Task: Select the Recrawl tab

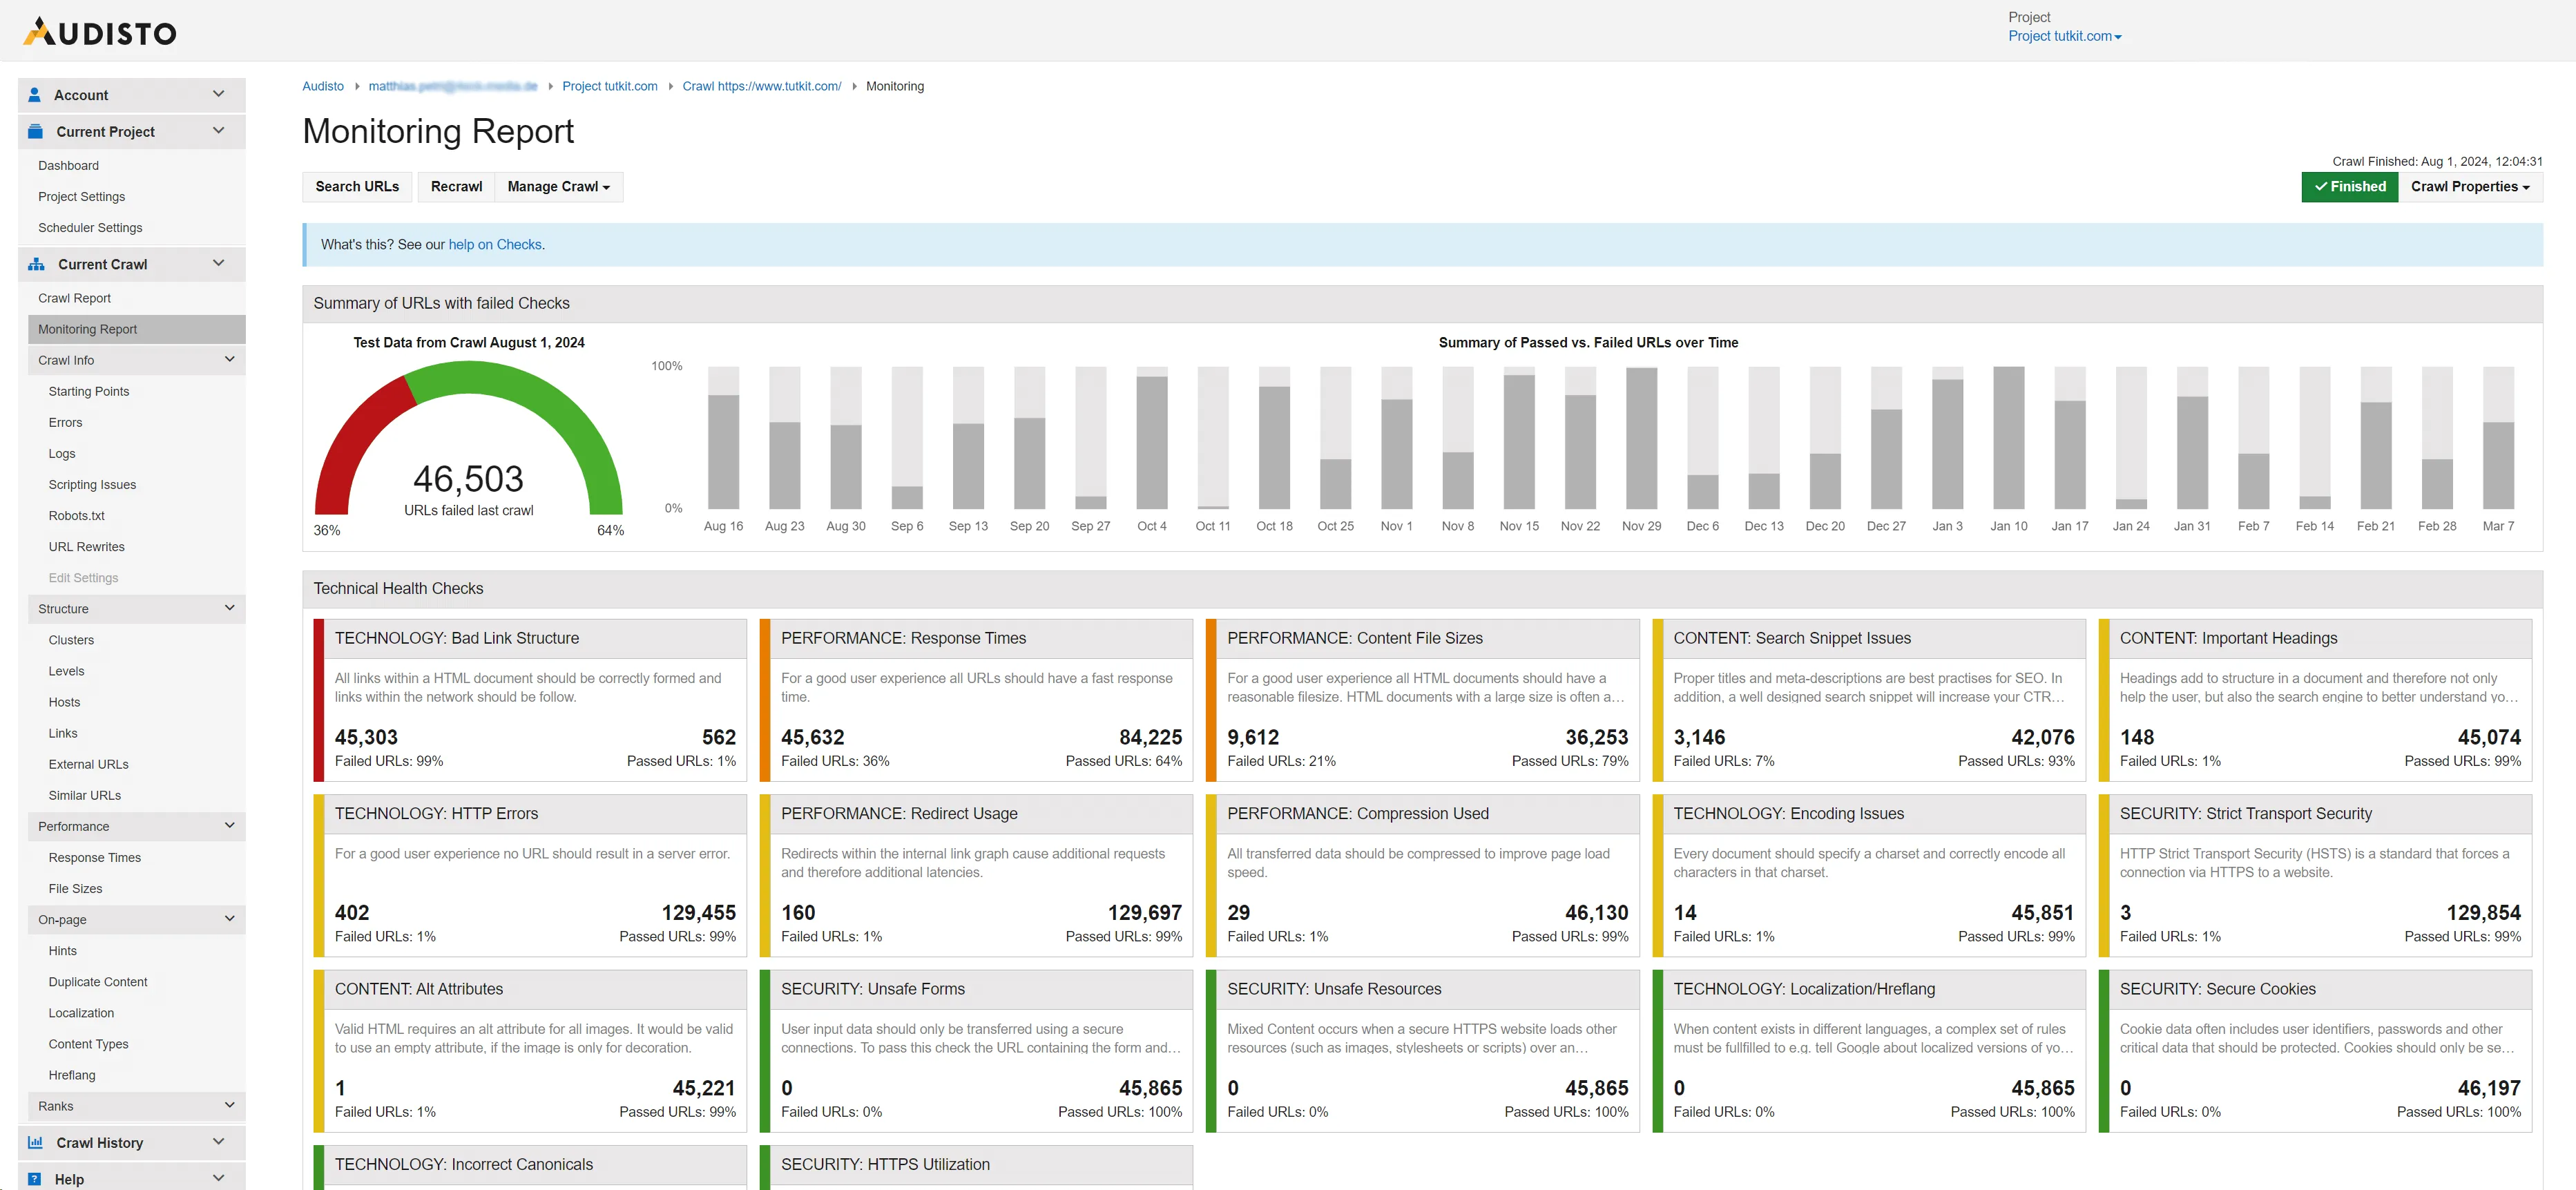Action: click(x=456, y=186)
